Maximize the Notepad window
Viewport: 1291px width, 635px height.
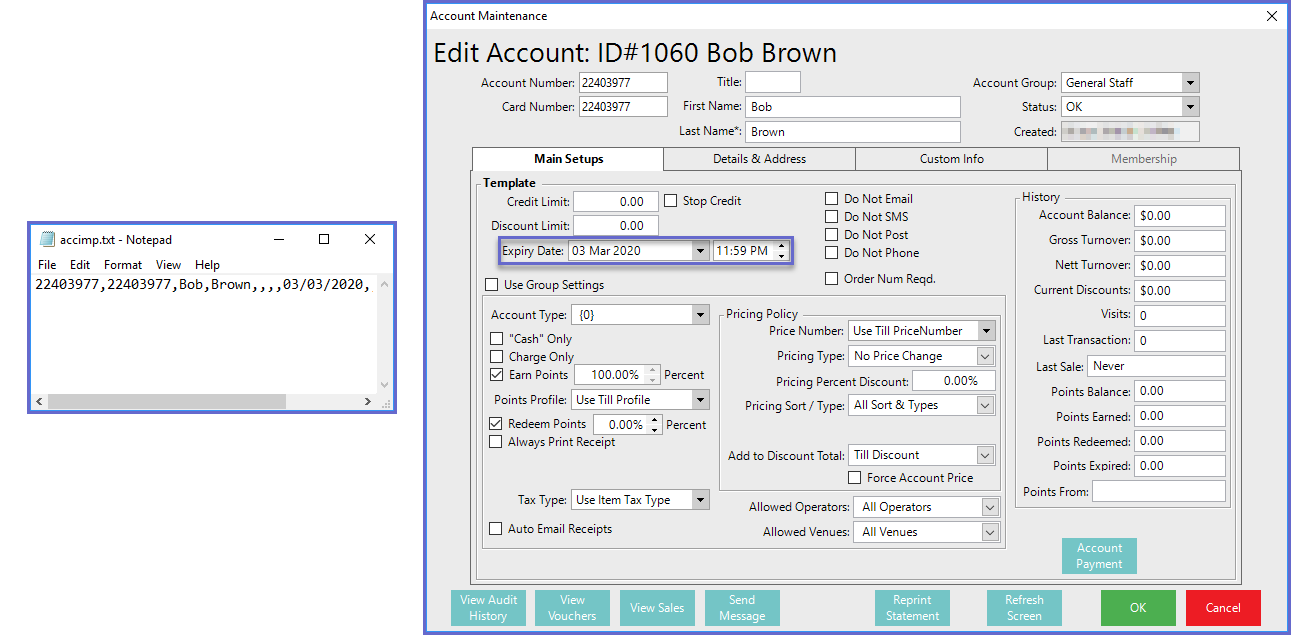click(x=324, y=240)
